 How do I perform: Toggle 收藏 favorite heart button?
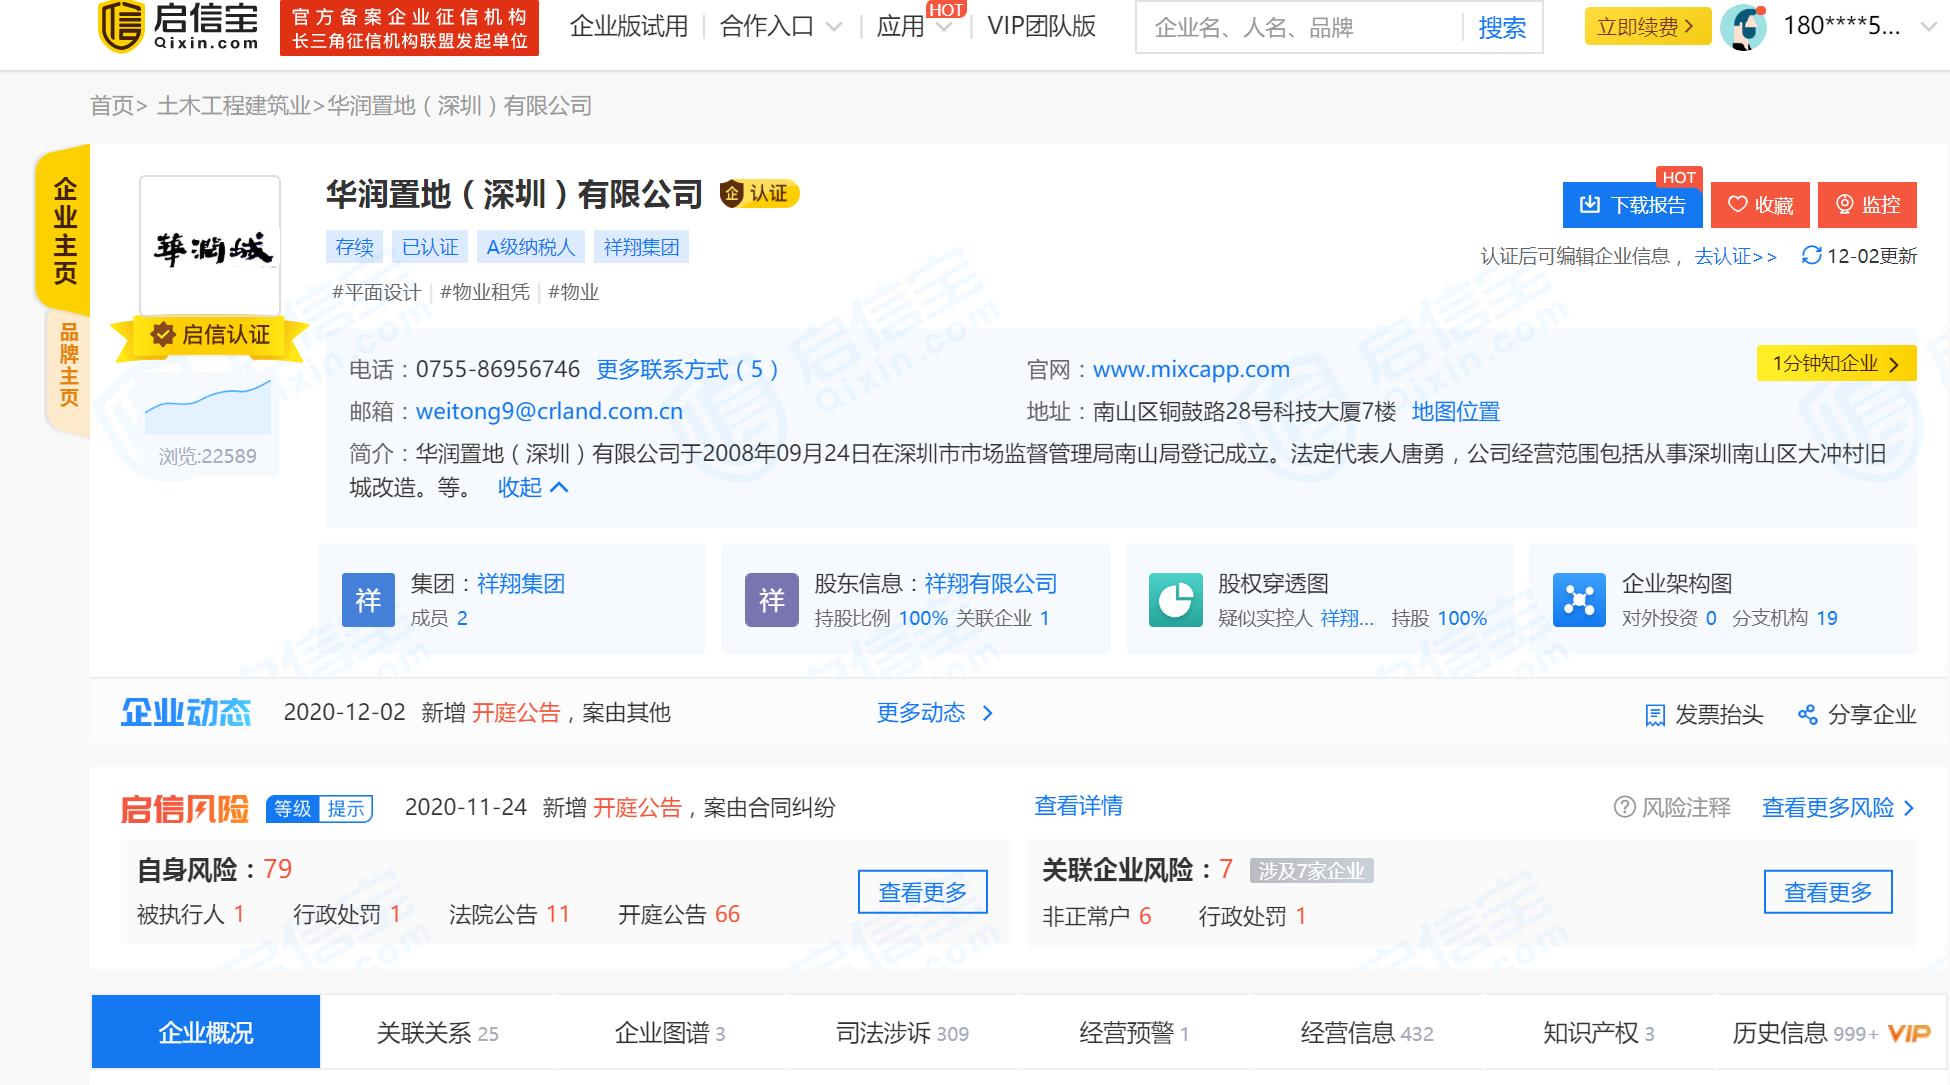tap(1760, 205)
